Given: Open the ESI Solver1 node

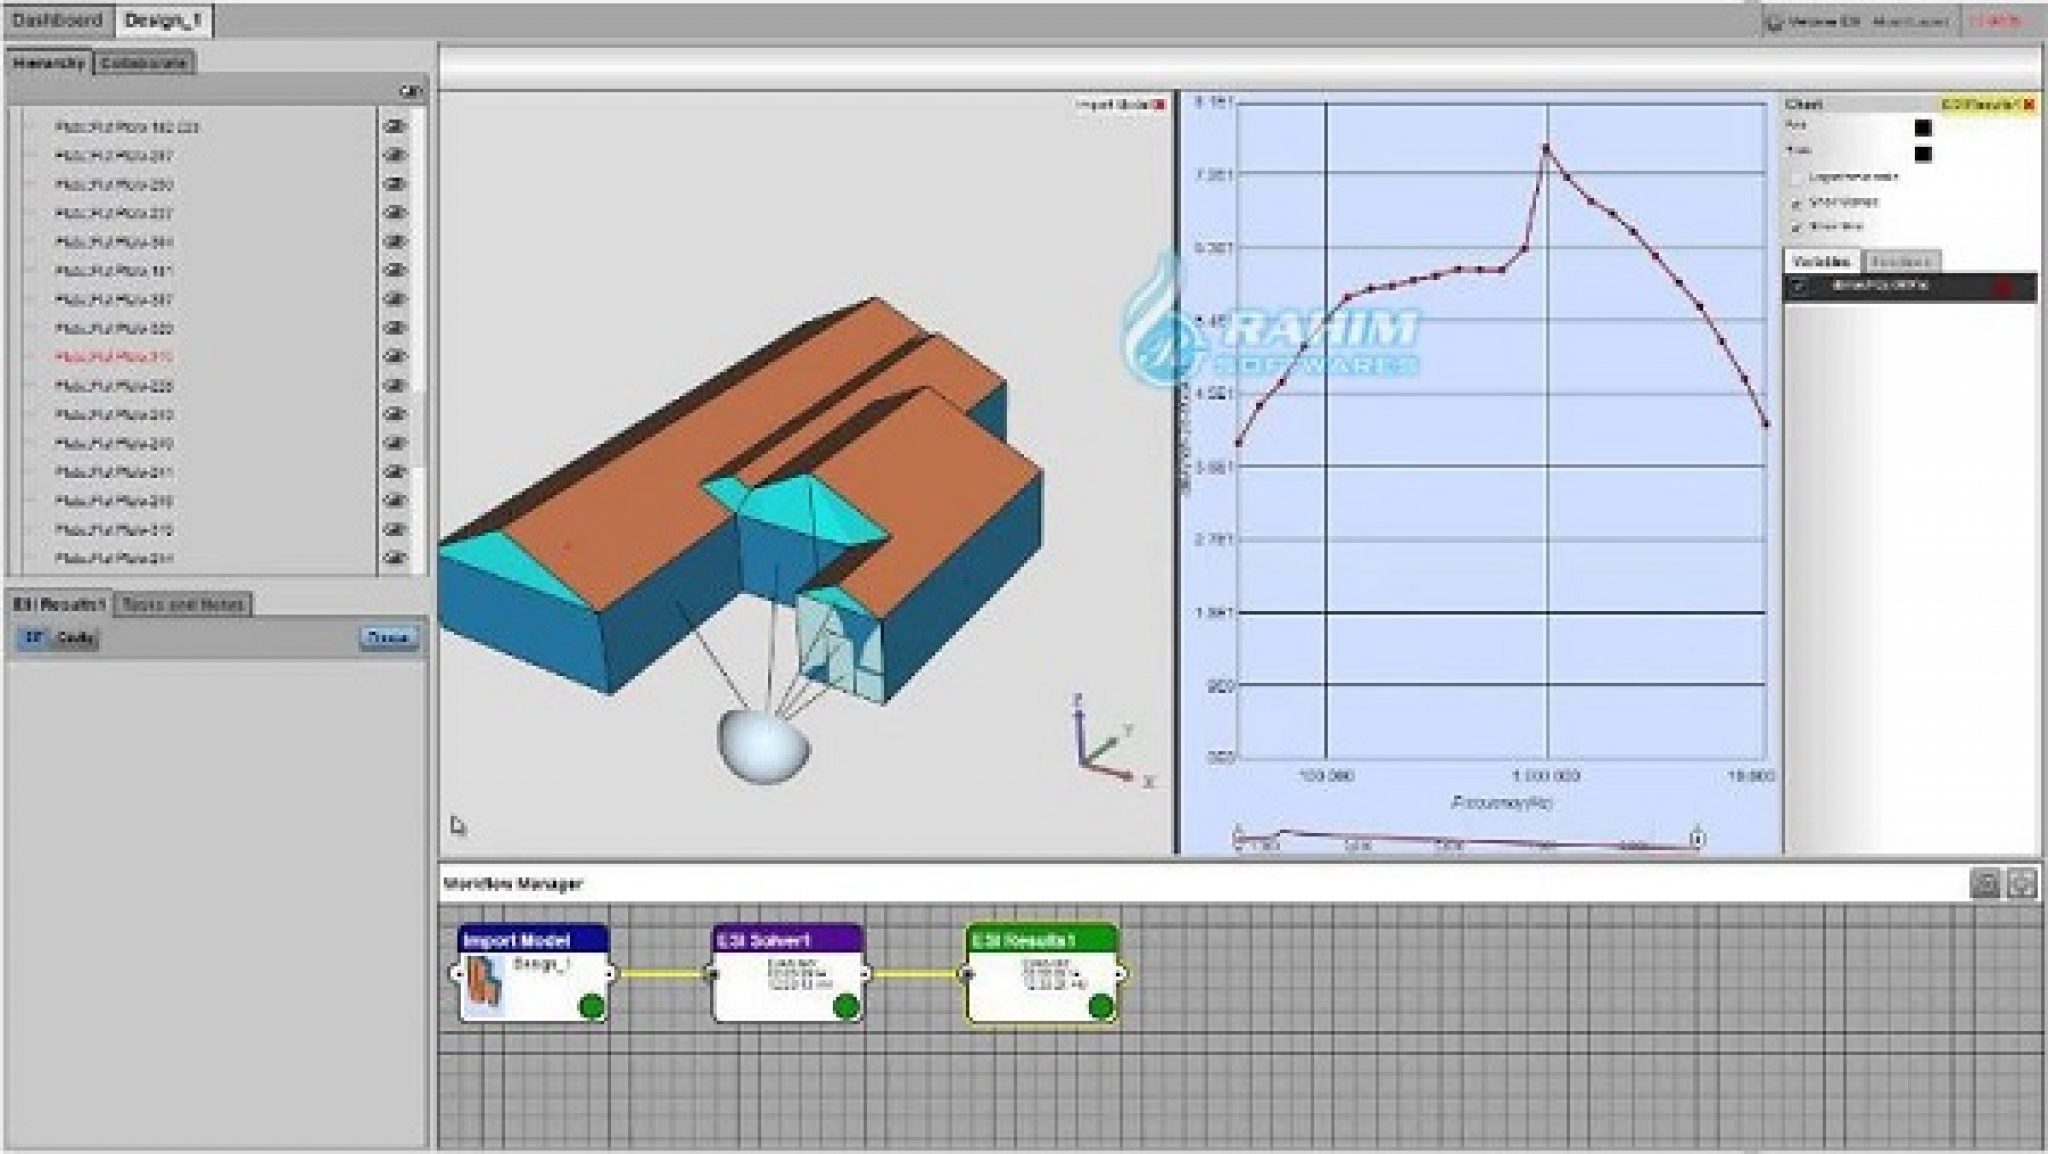Looking at the screenshot, I should pos(787,975).
